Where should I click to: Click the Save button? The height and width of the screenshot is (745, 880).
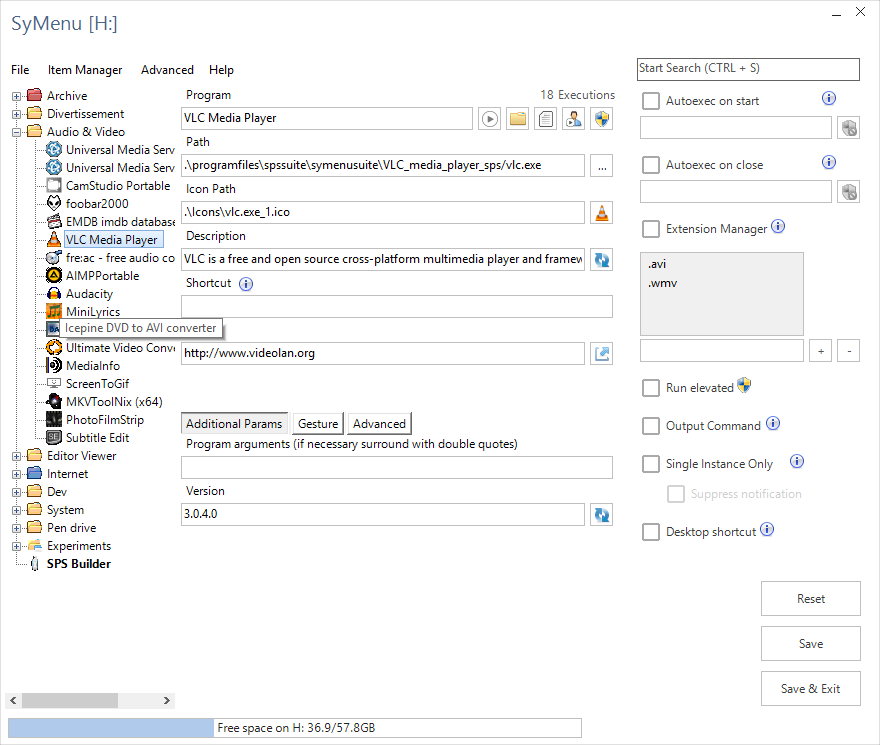810,643
